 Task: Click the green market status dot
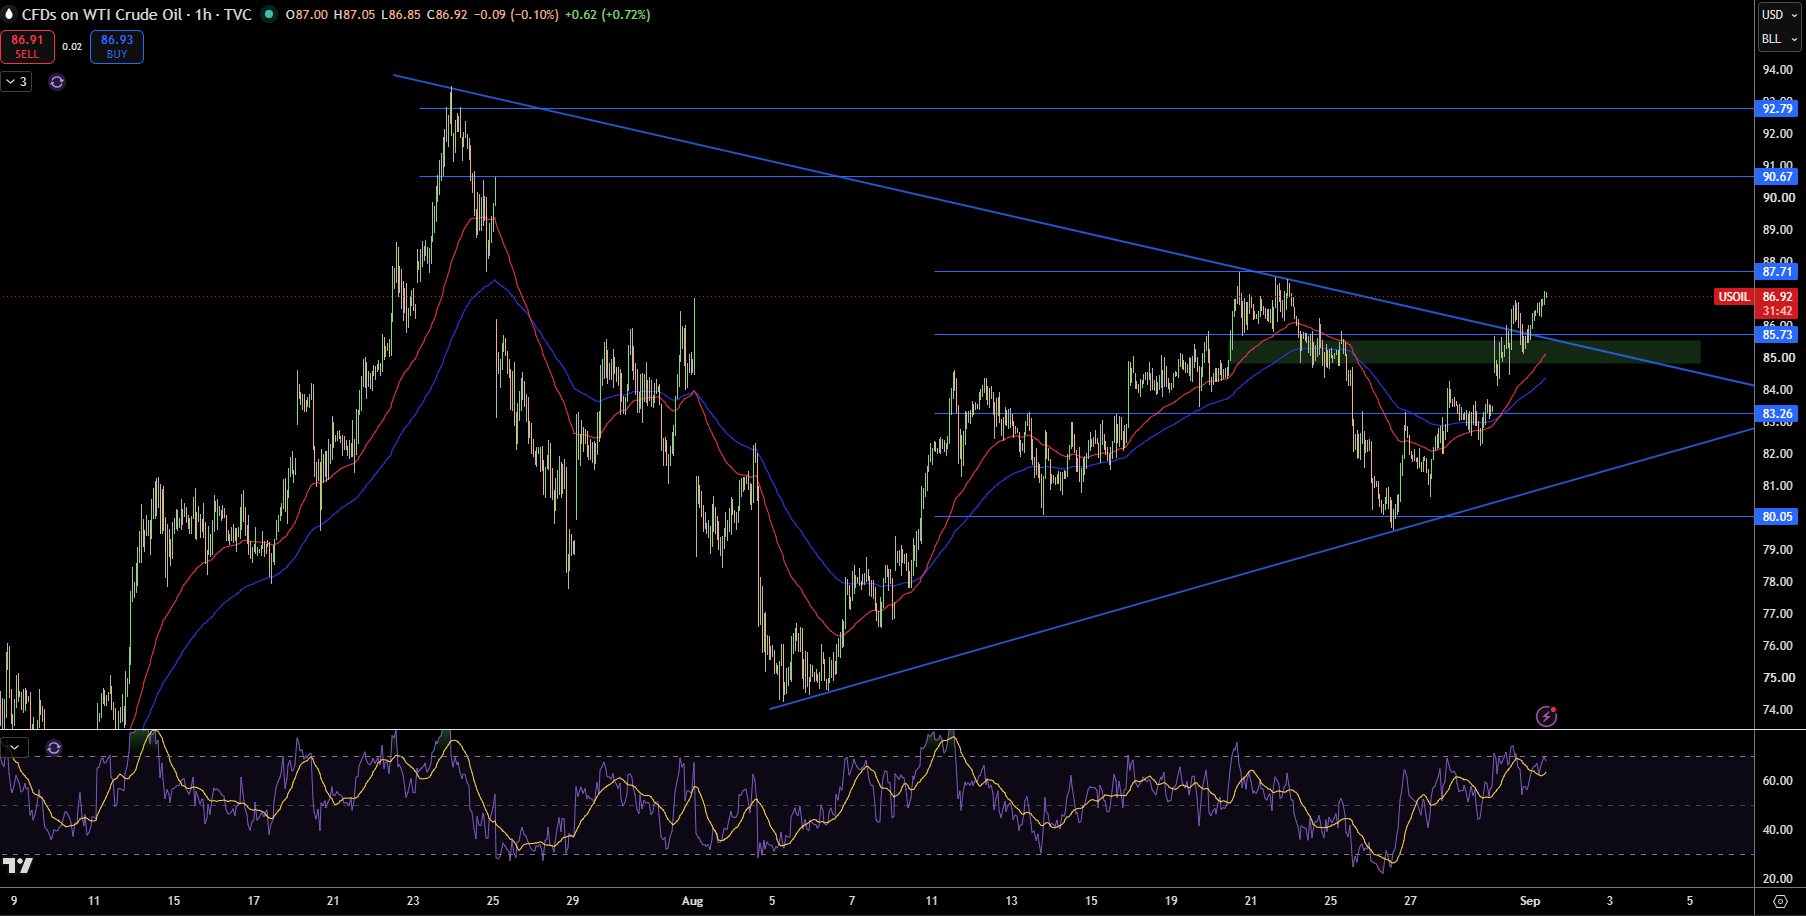click(269, 14)
